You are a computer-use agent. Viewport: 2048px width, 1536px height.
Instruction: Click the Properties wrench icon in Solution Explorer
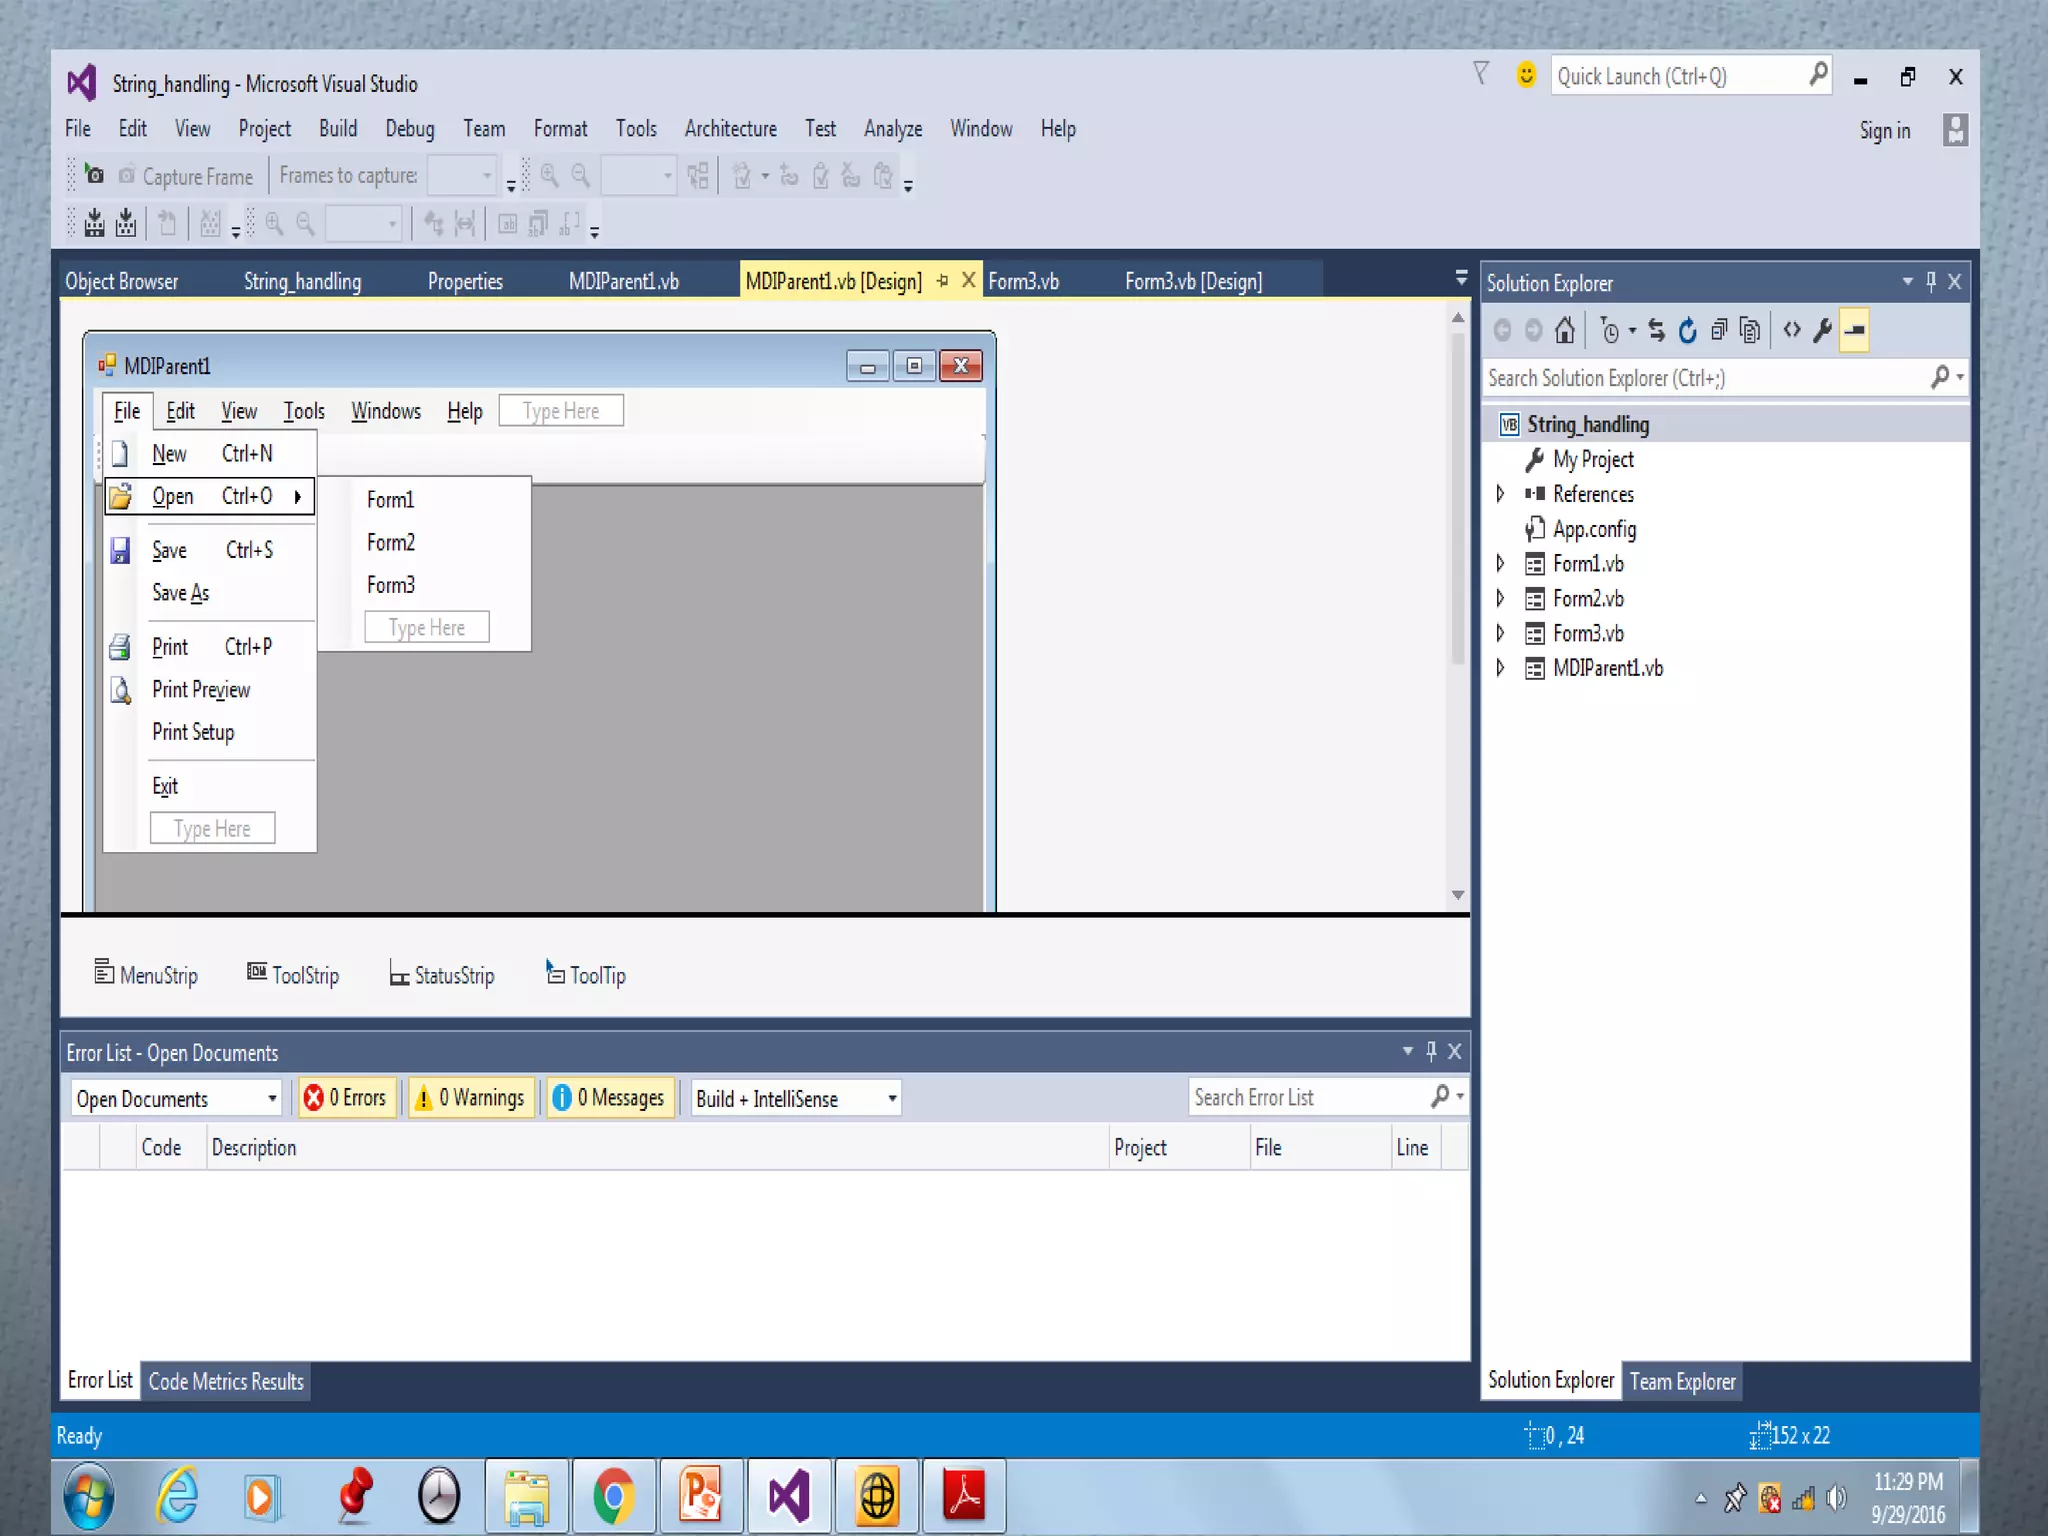click(1822, 330)
